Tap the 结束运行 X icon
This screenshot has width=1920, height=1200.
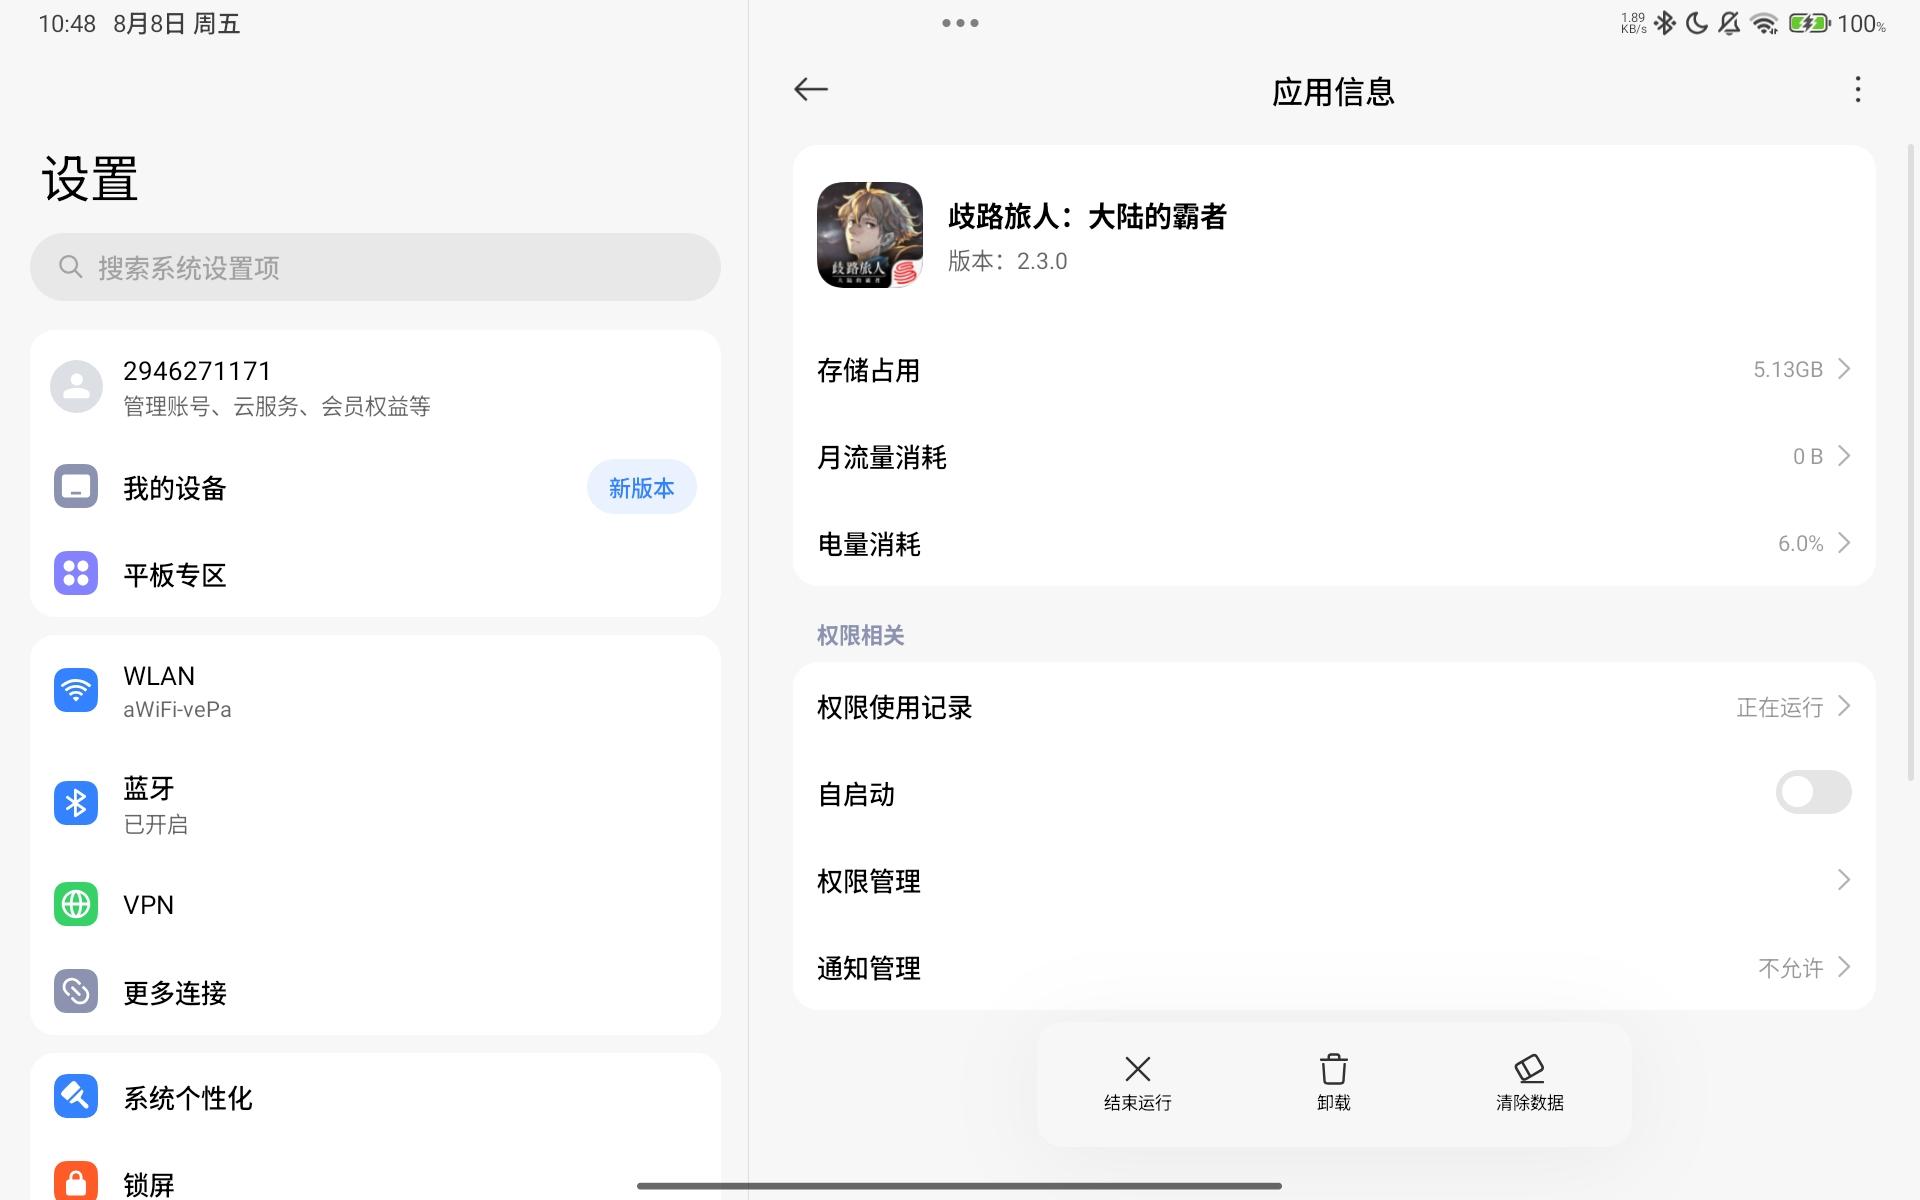point(1137,1069)
